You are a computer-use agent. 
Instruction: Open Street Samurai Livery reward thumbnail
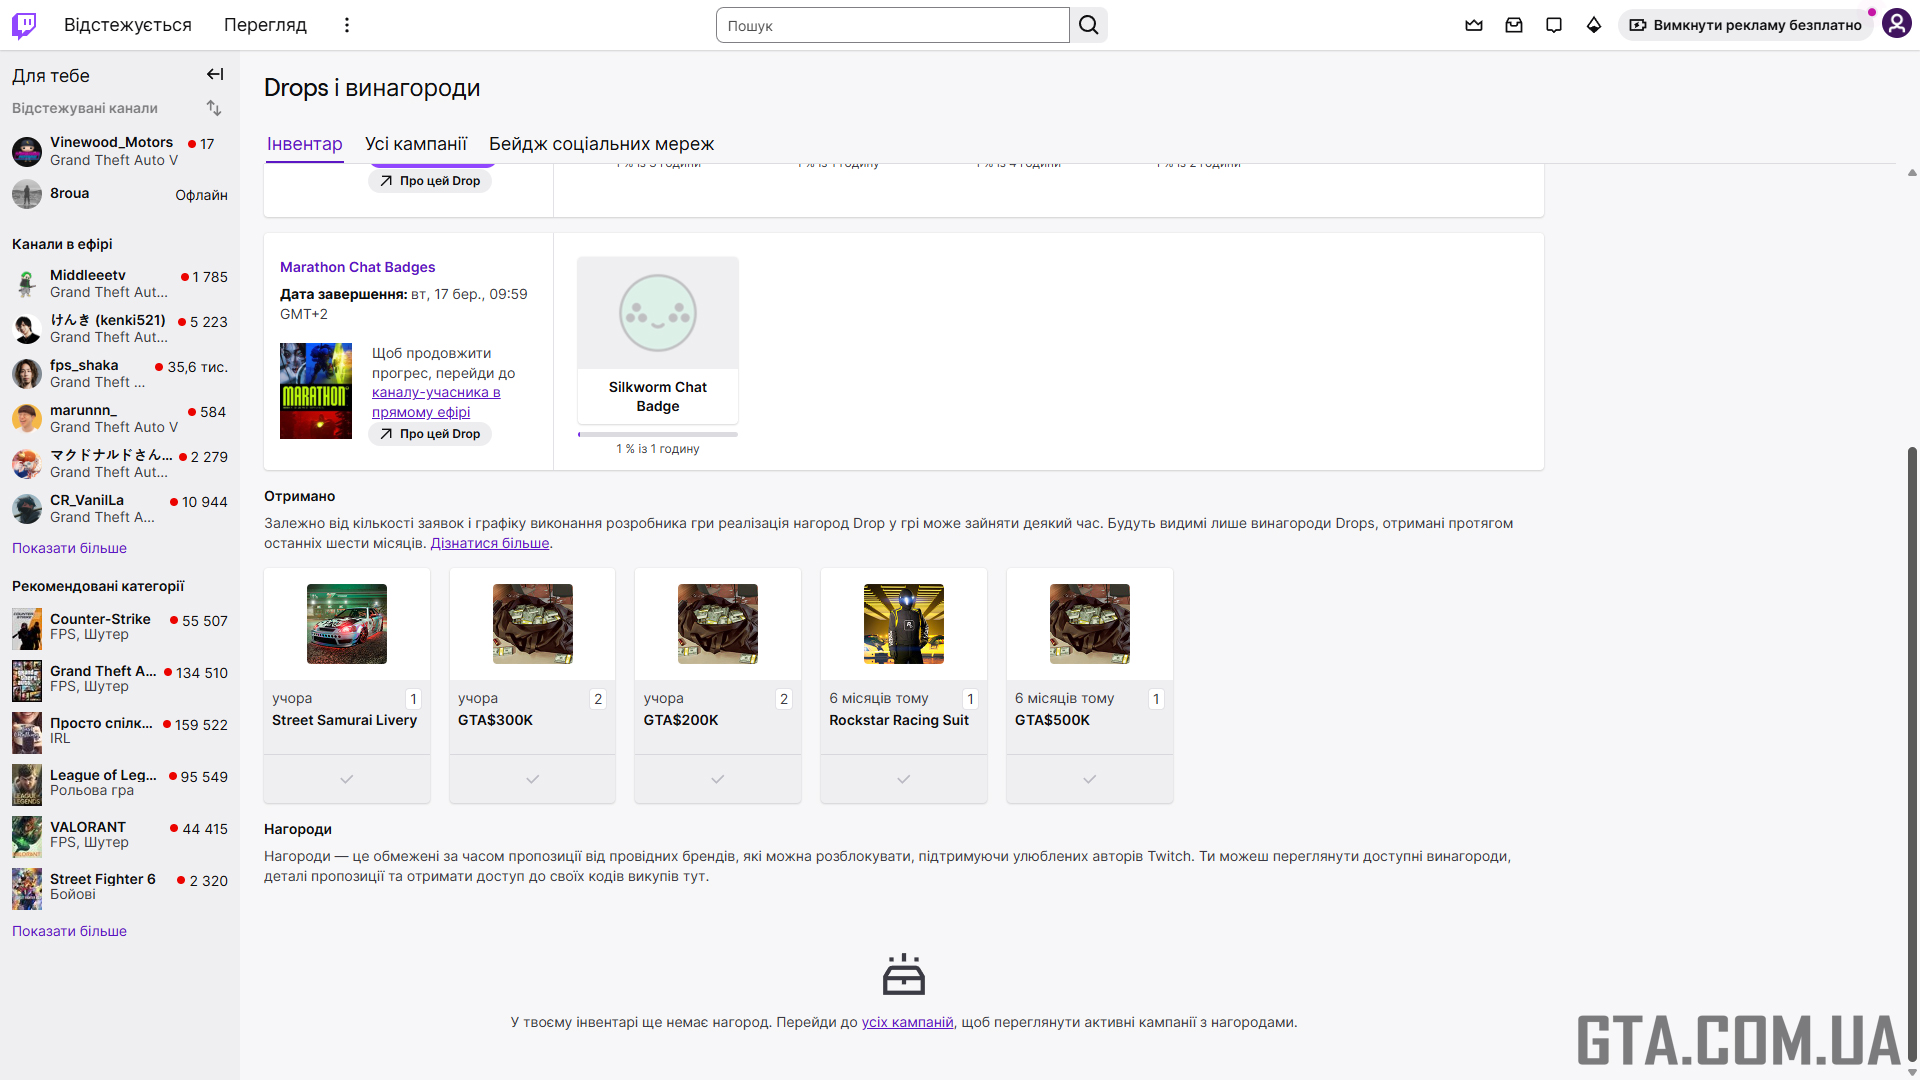click(x=347, y=624)
